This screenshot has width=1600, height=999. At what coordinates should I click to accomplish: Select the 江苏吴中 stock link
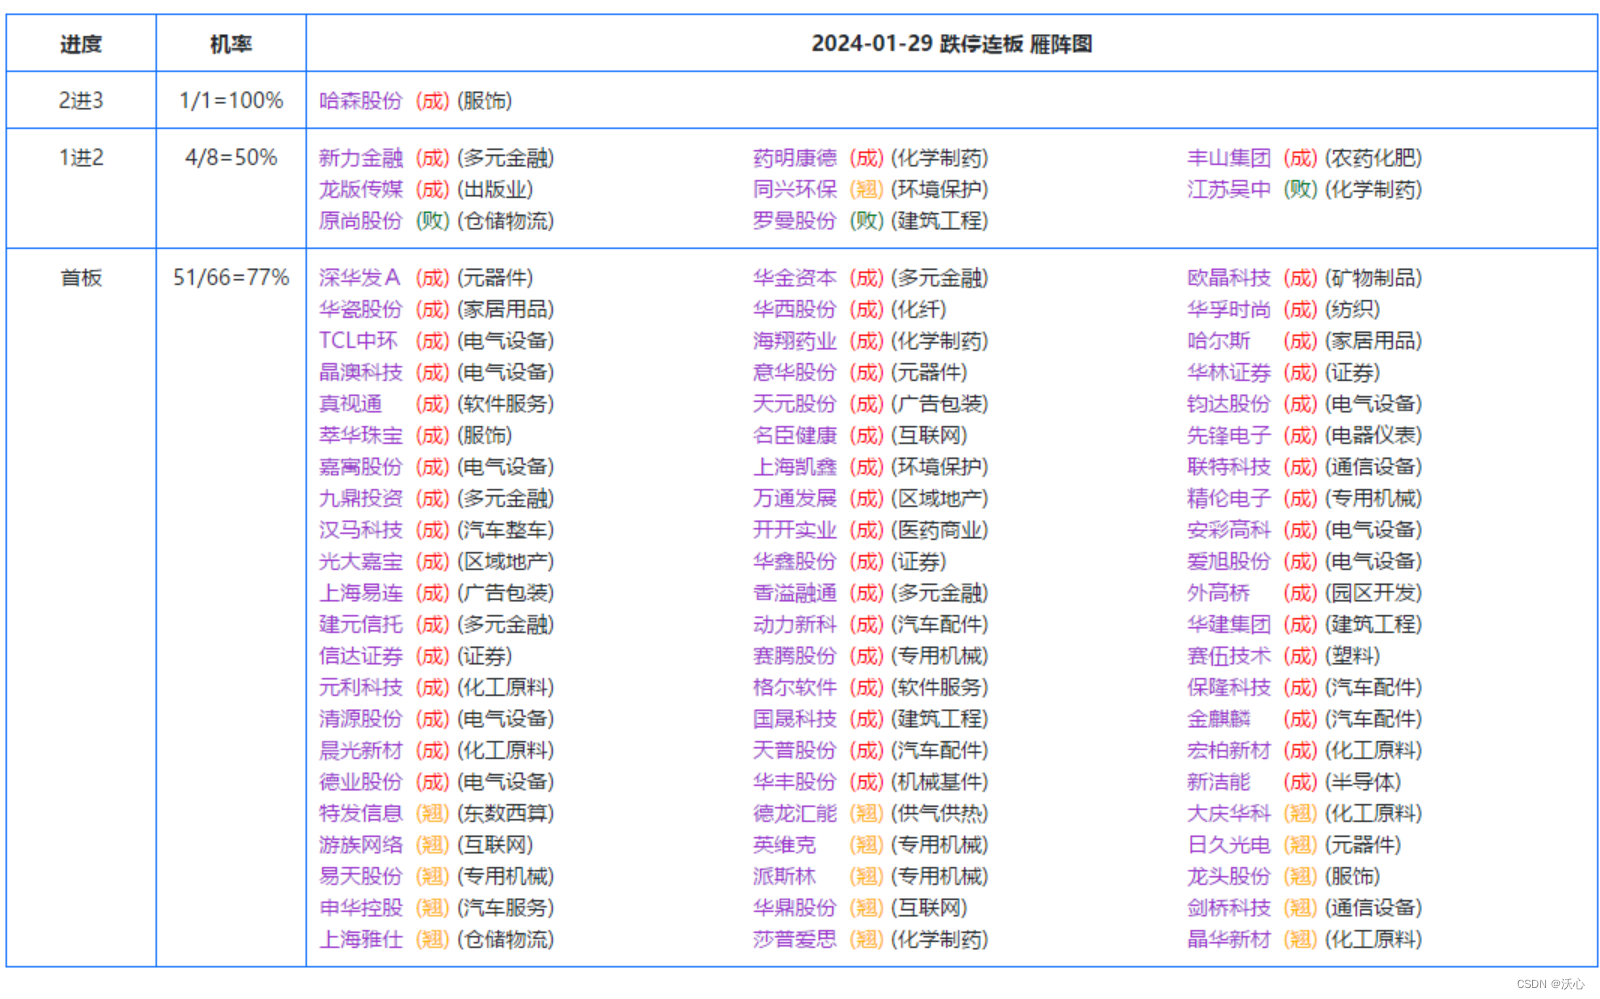coord(1228,189)
